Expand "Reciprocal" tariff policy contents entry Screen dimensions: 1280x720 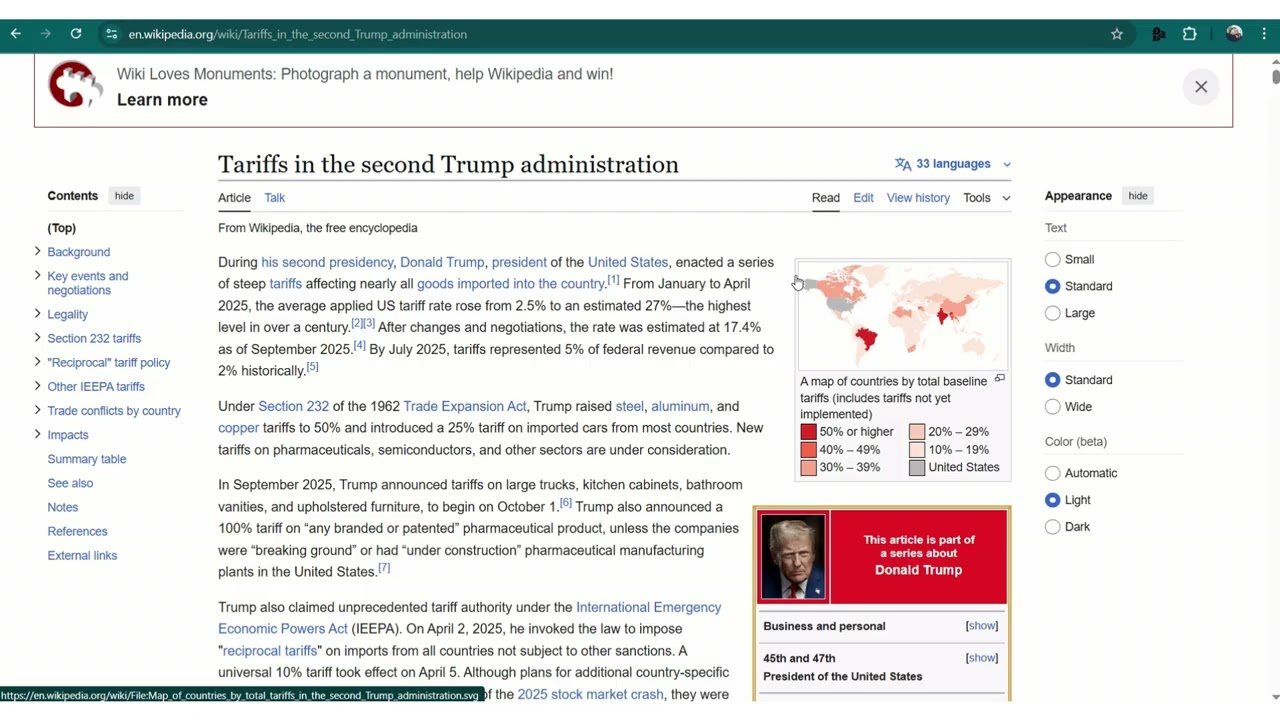(x=37, y=361)
